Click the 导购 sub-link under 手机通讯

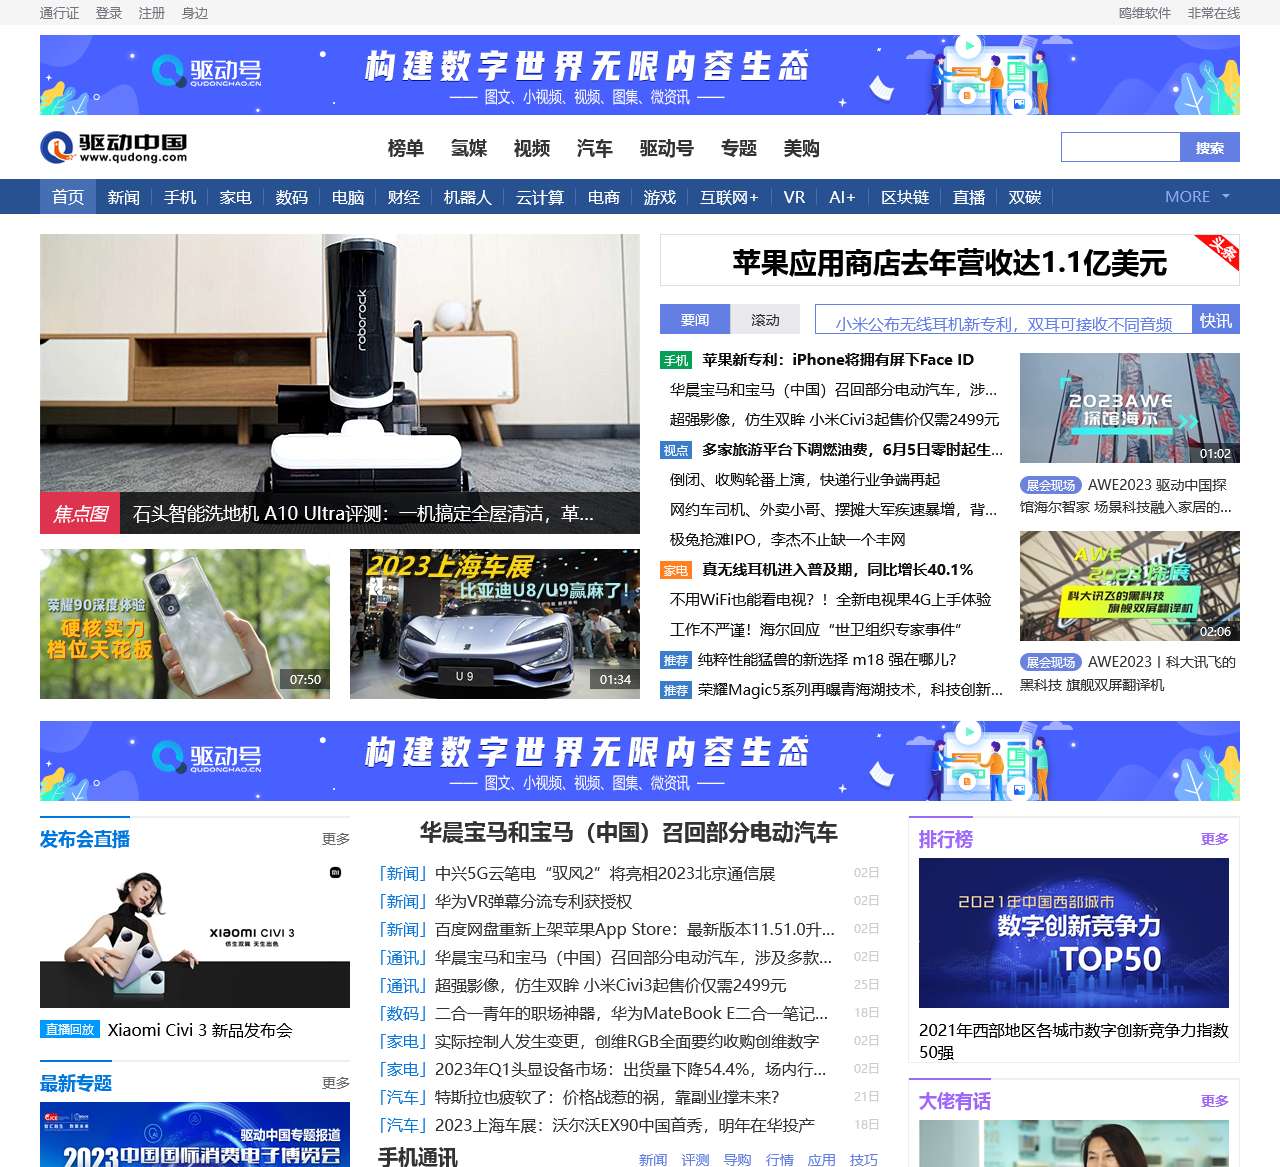click(737, 1159)
